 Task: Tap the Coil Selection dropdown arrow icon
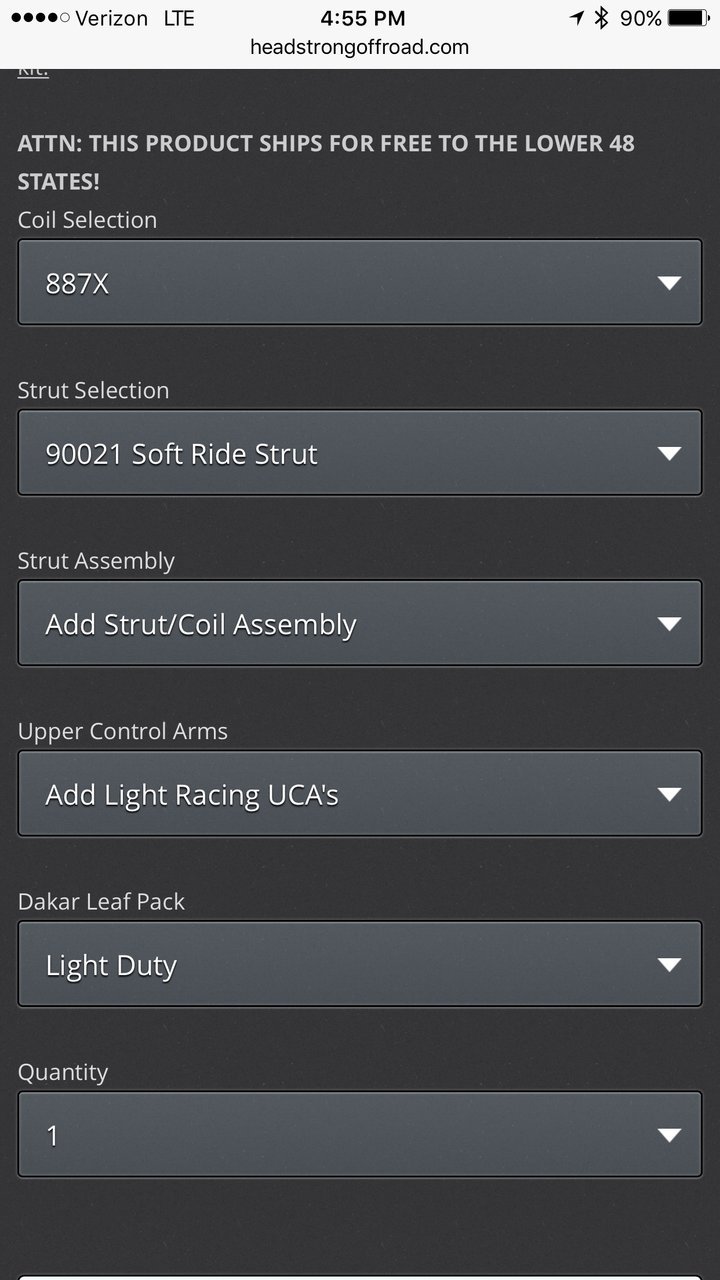(669, 283)
